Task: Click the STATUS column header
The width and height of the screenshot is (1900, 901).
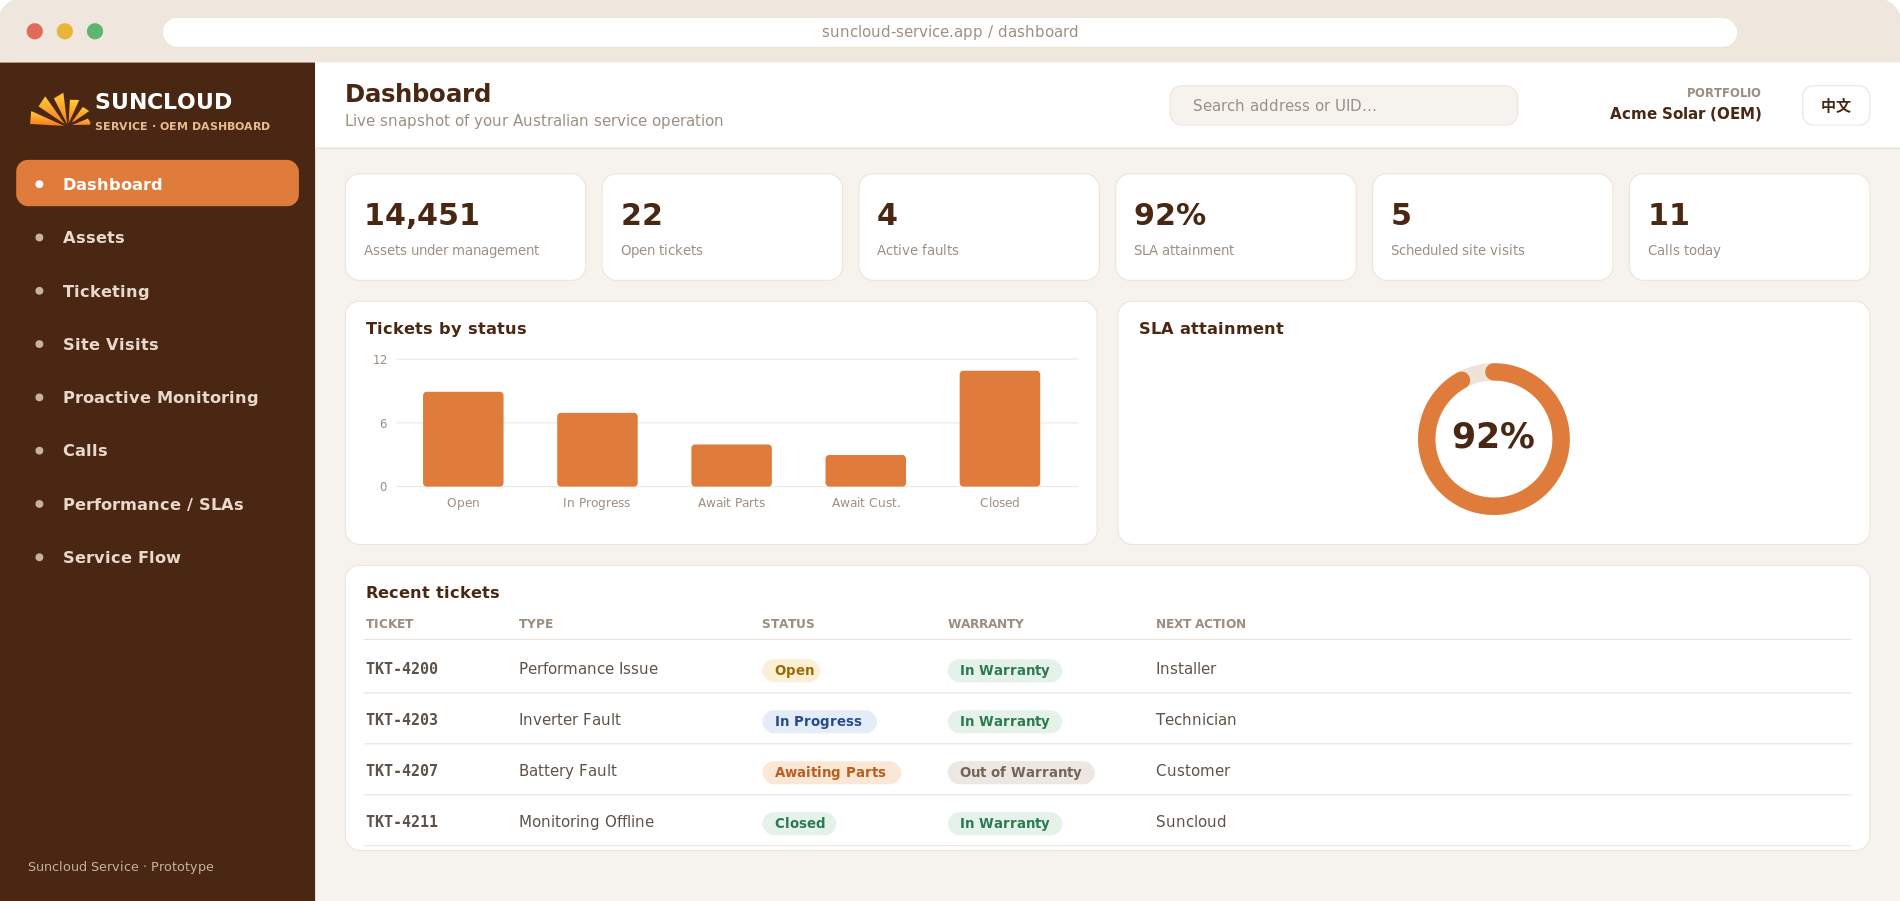Action: [788, 623]
